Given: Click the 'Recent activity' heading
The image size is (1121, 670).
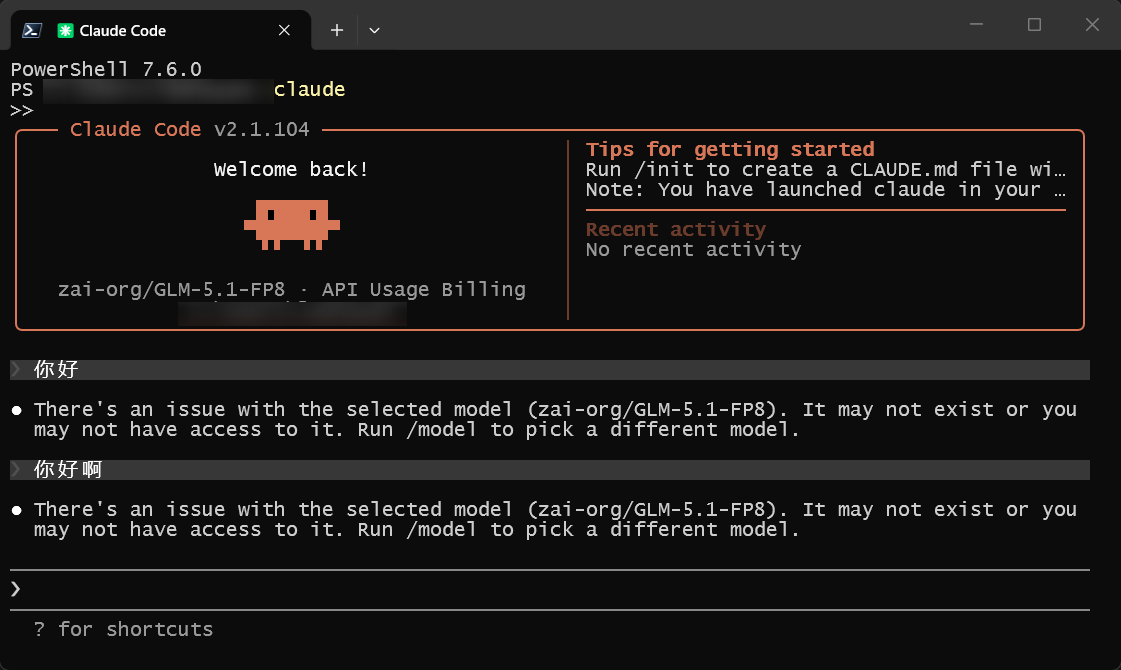Looking at the screenshot, I should (x=676, y=229).
